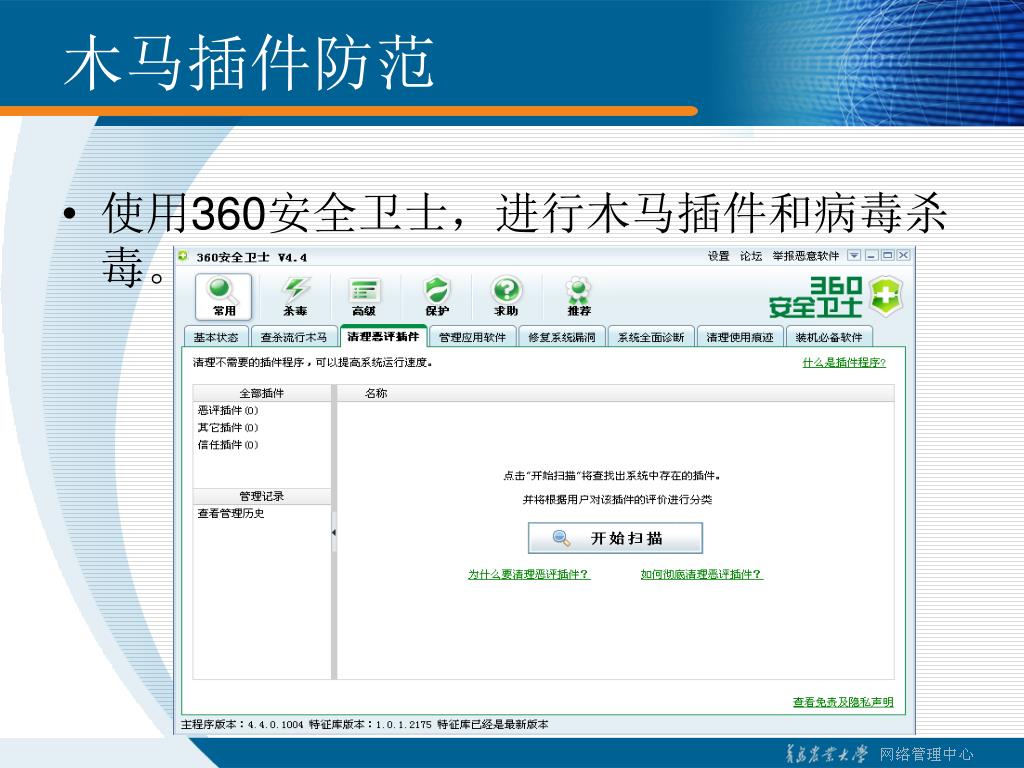Open the 求助 help section
The image size is (1024, 768).
[506, 297]
